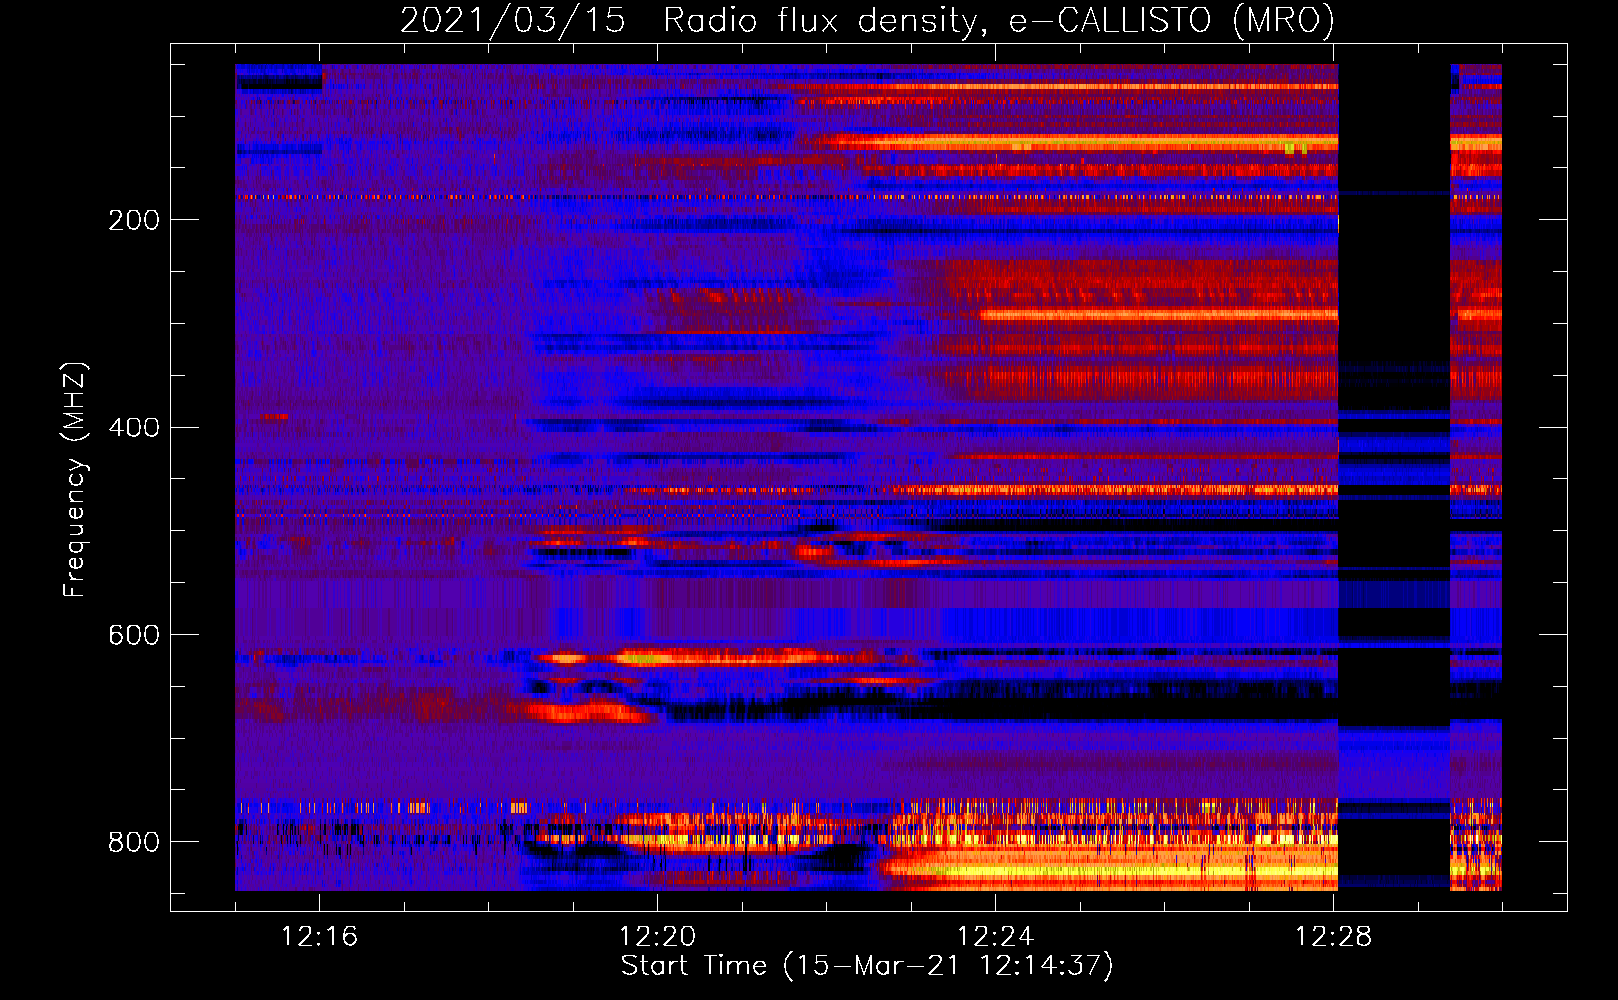Click the plot title '2021/03/15 Radio flux density'
This screenshot has height=1000, width=1618.
click(x=867, y=20)
